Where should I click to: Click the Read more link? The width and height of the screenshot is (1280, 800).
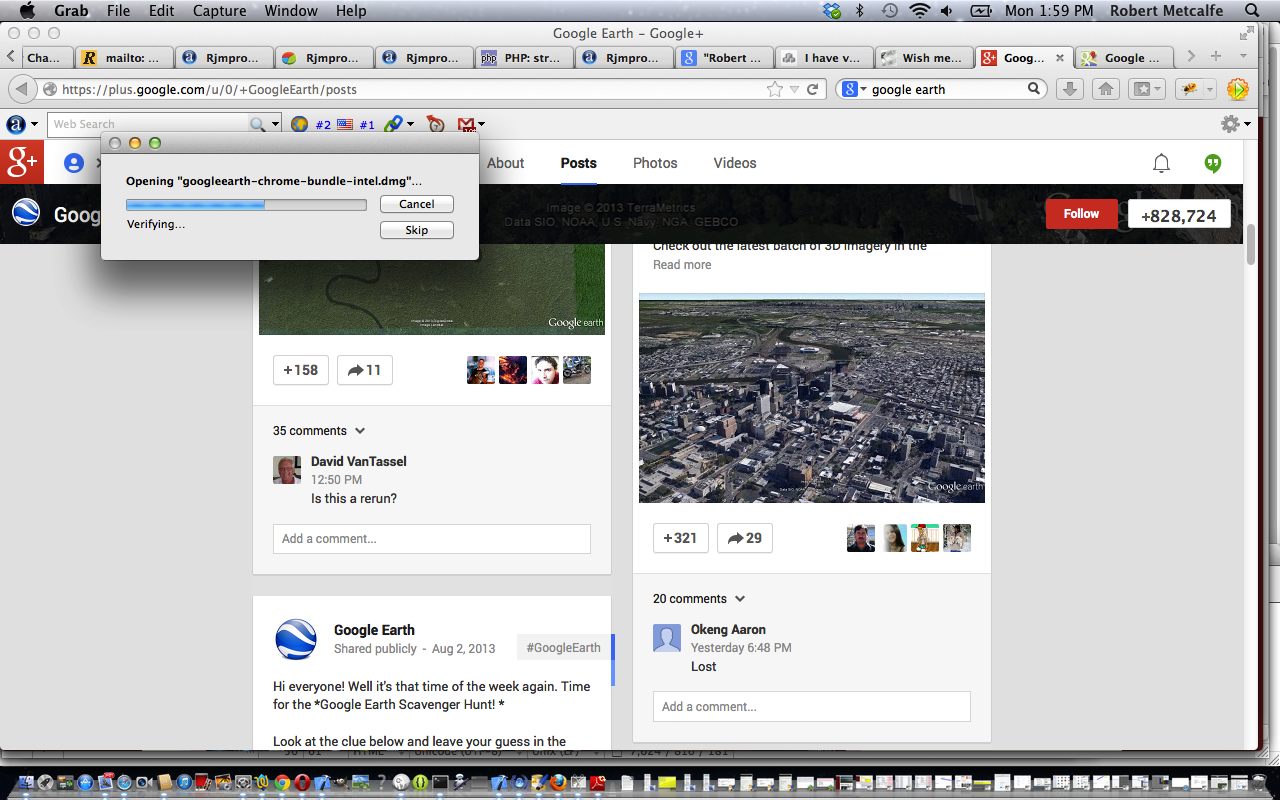682,265
